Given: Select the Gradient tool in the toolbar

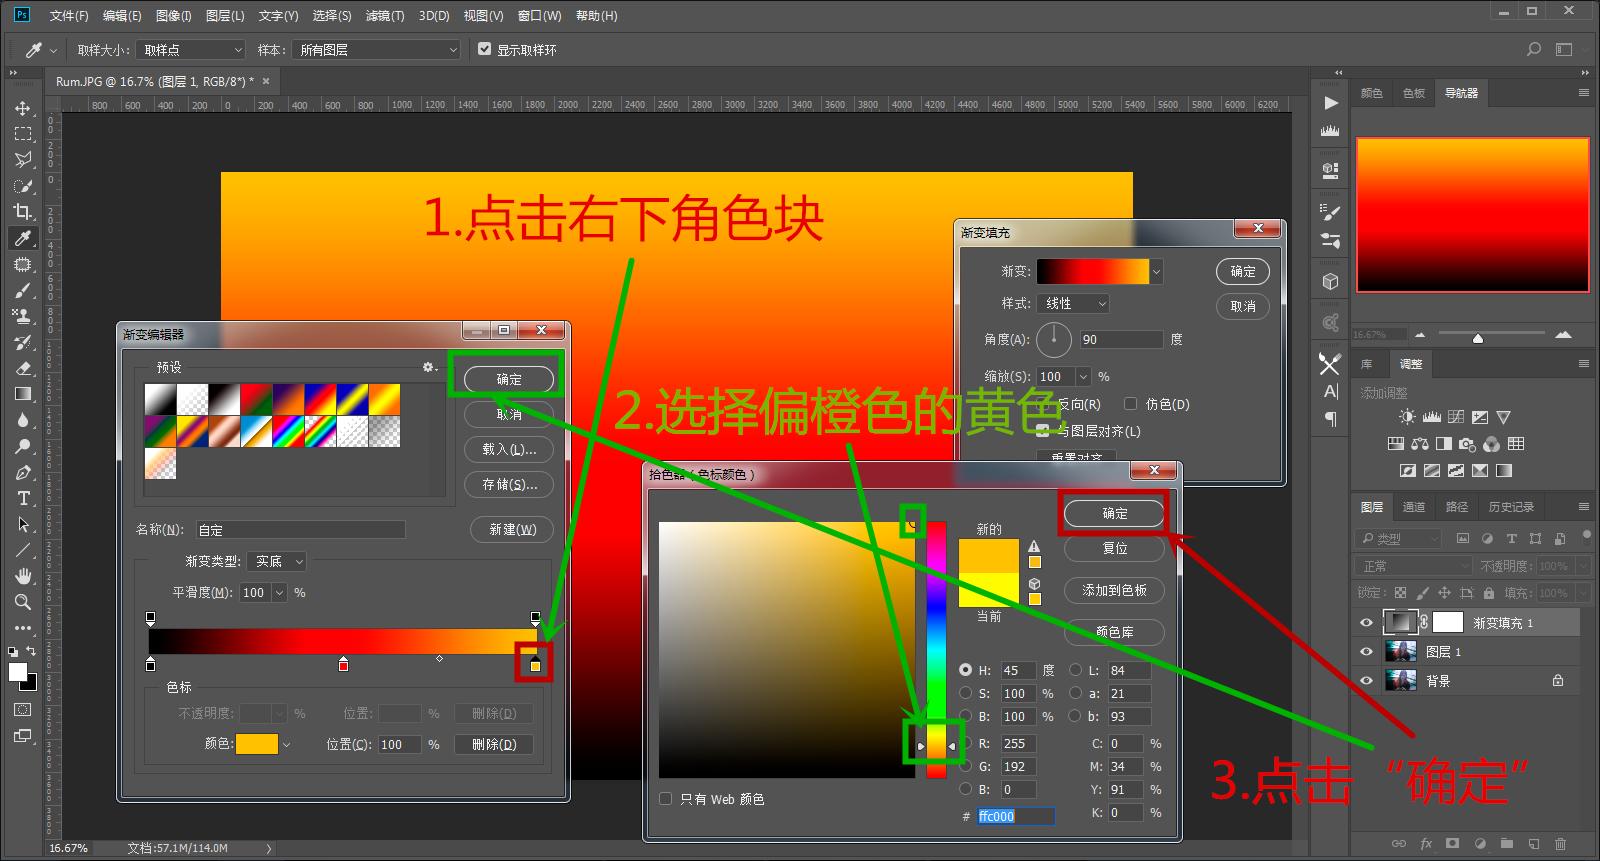Looking at the screenshot, I should point(23,394).
